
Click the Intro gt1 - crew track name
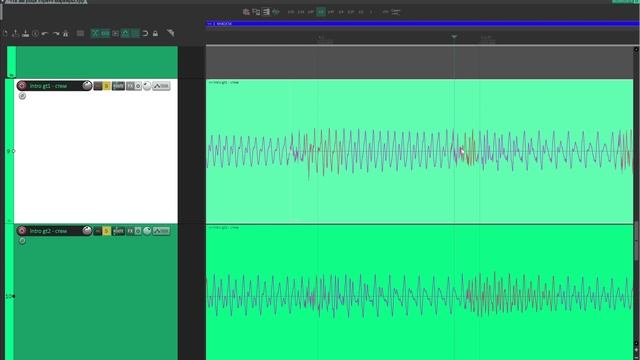[48, 86]
